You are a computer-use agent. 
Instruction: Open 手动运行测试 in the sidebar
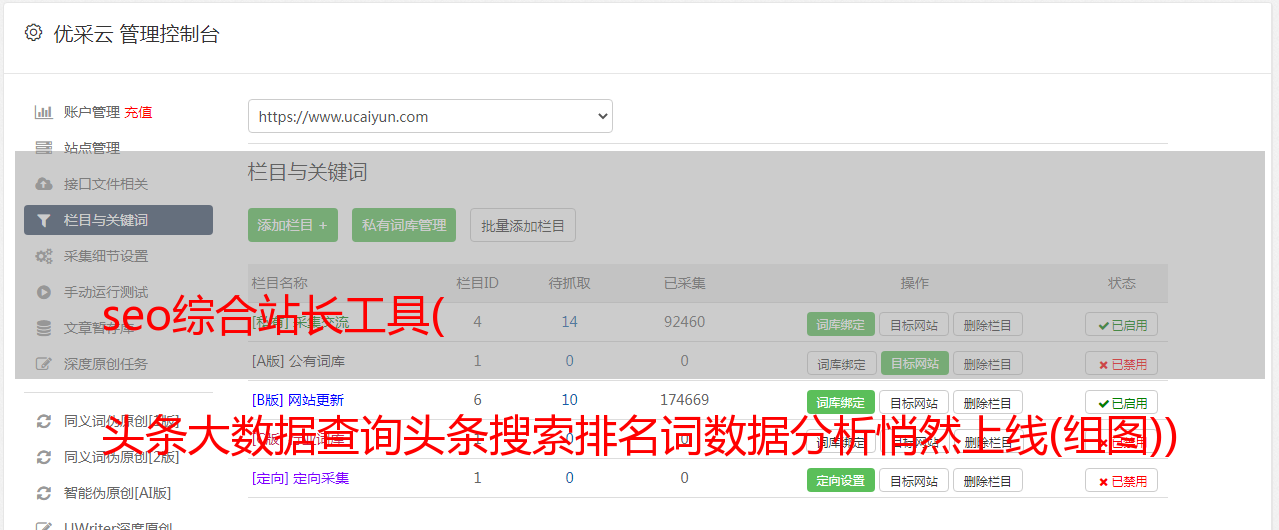(106, 292)
